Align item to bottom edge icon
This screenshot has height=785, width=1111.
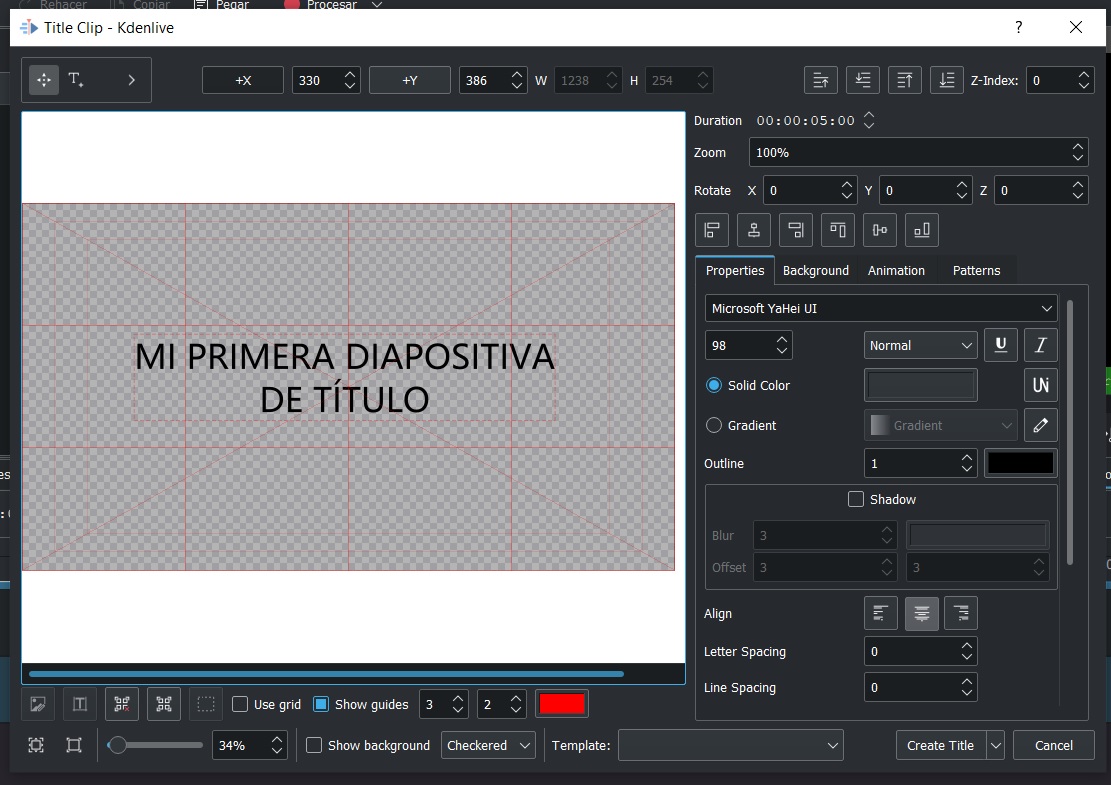922,230
